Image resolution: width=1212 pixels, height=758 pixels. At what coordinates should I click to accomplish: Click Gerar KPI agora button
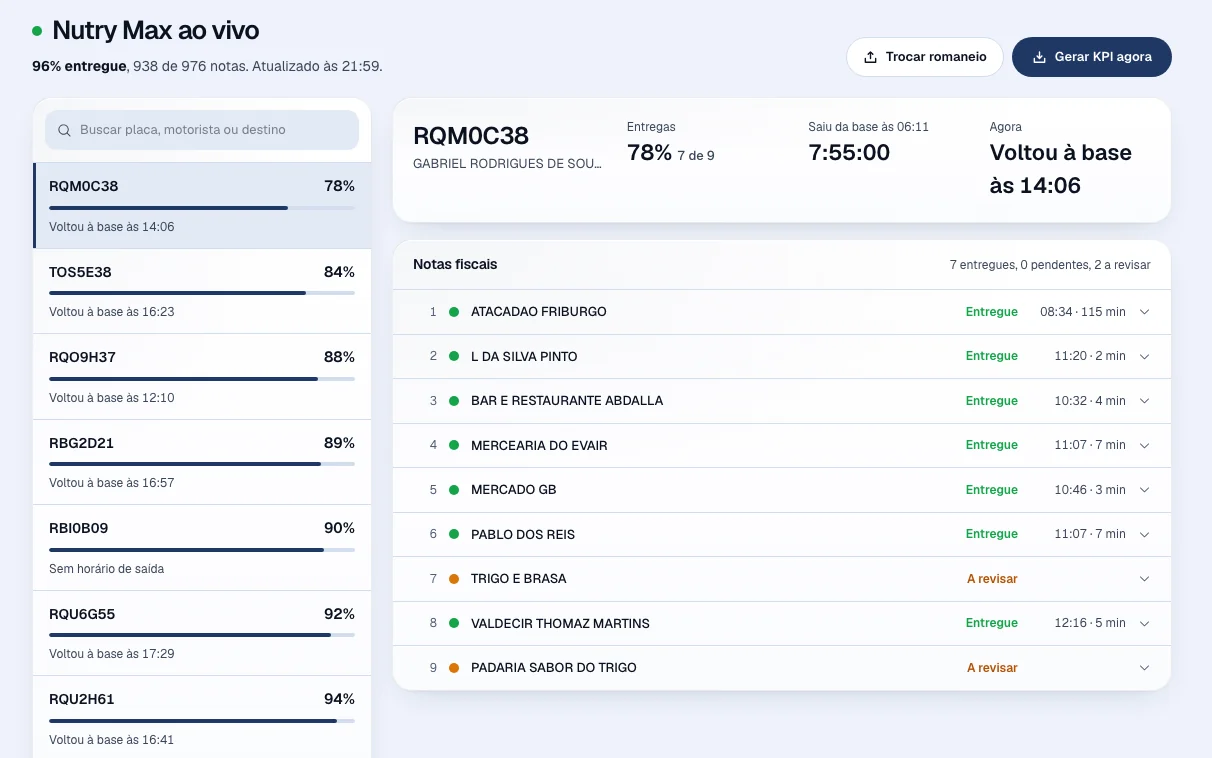pyautogui.click(x=1092, y=57)
